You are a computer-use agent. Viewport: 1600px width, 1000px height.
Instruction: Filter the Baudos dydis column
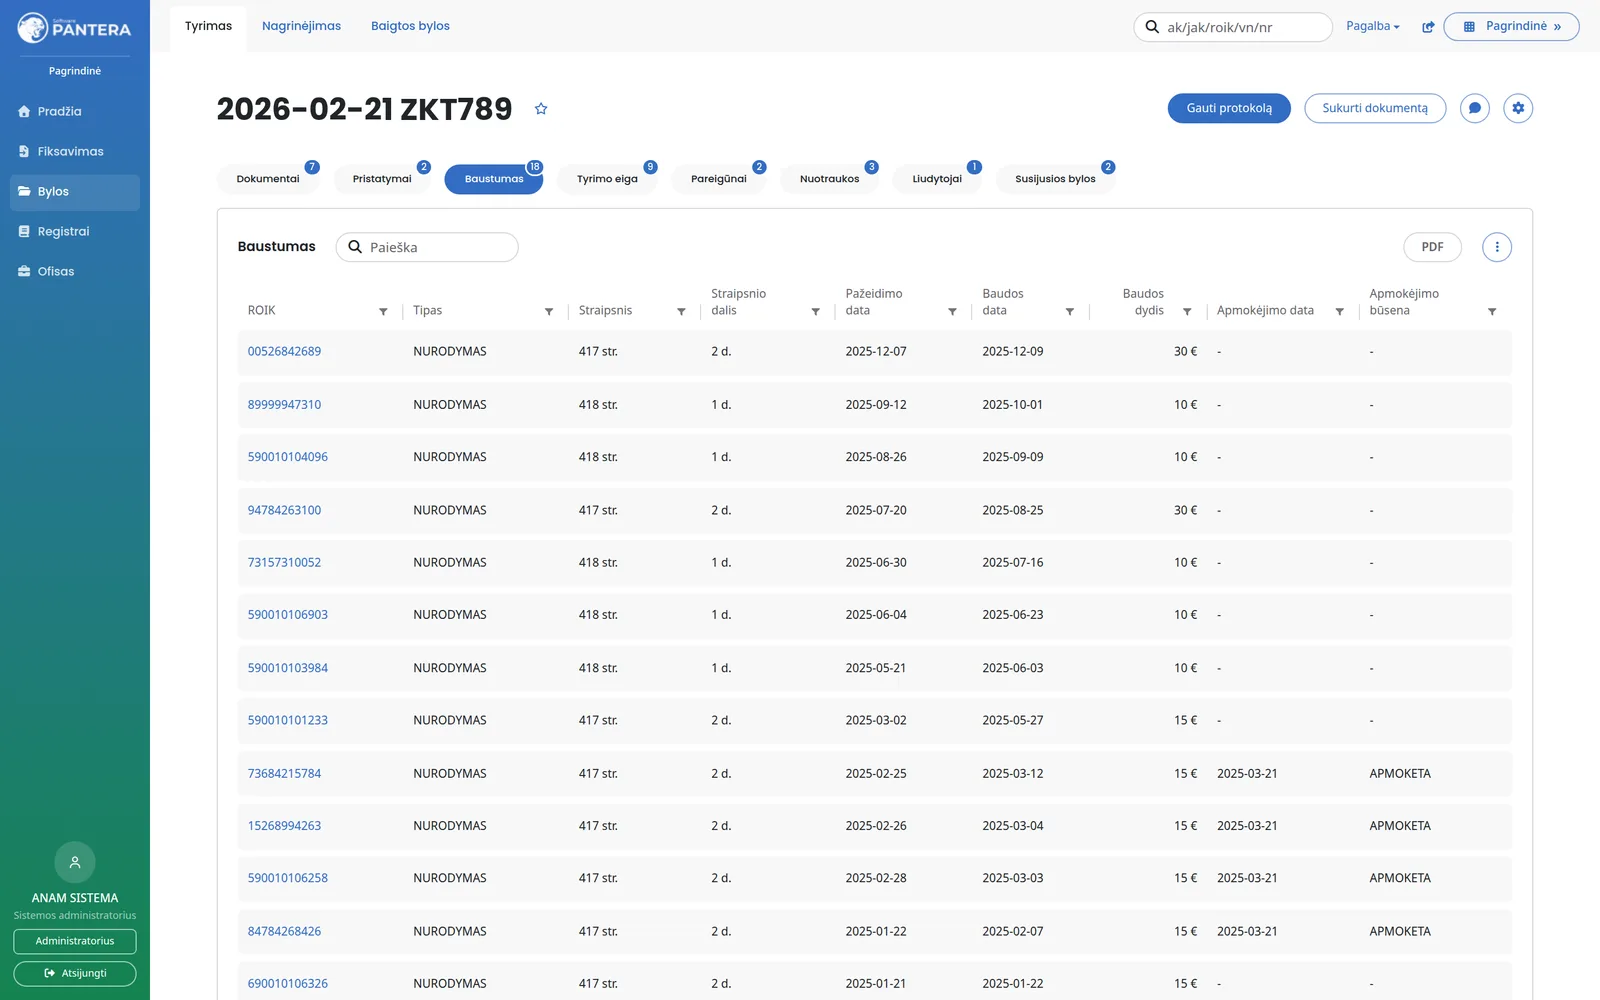click(1187, 312)
